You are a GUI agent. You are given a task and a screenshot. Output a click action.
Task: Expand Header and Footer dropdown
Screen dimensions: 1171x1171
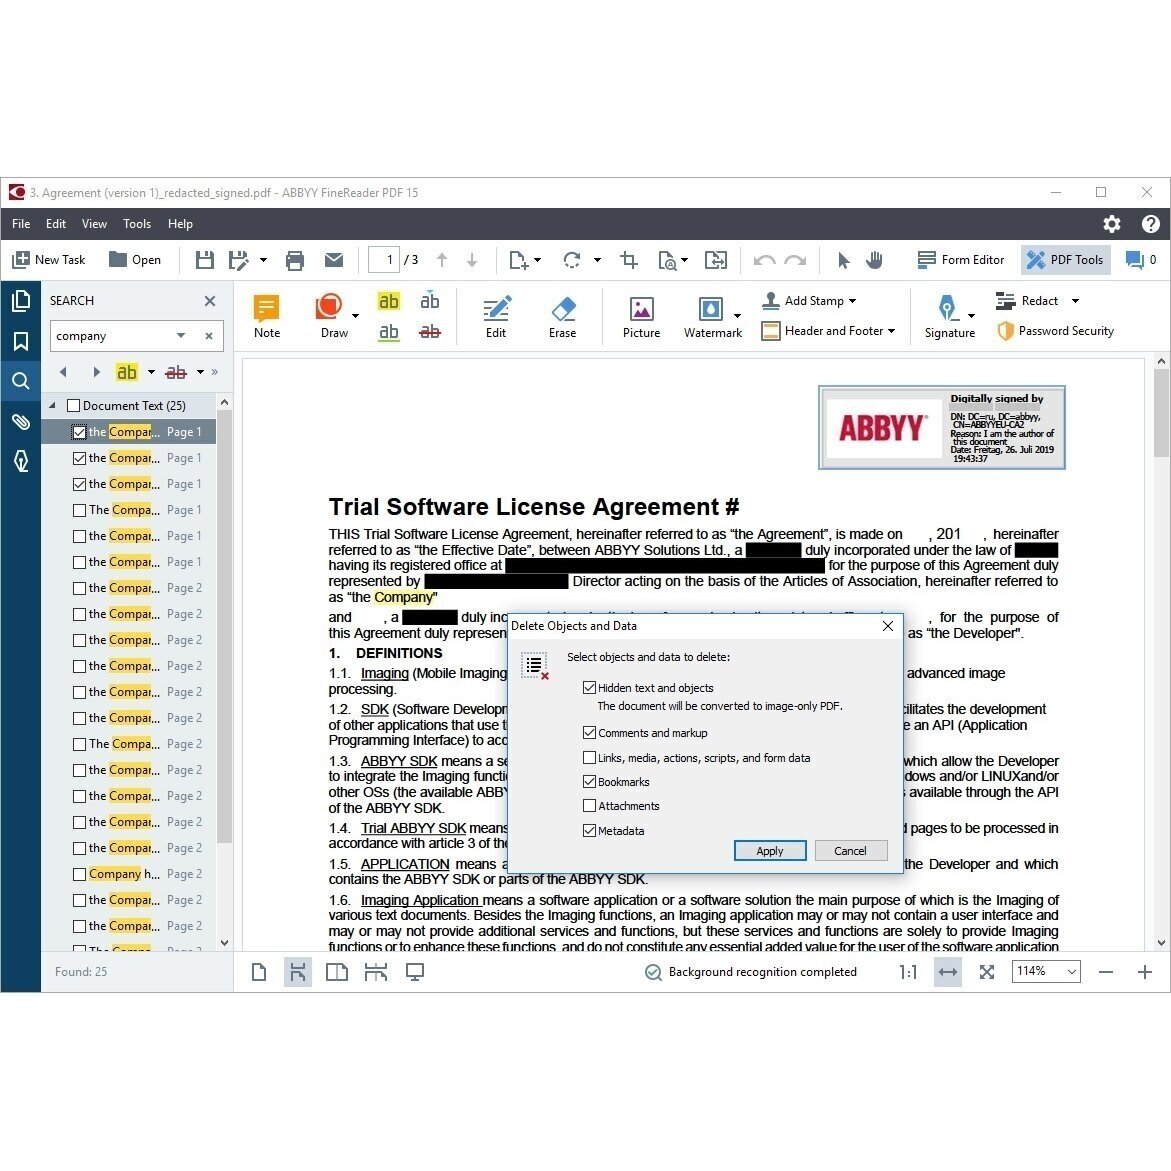click(892, 331)
